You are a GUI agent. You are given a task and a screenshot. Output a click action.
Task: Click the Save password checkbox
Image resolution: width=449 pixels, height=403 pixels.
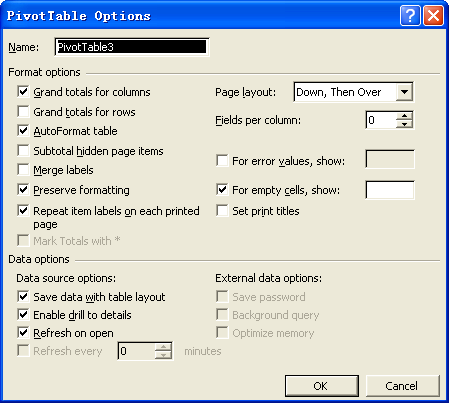point(222,296)
